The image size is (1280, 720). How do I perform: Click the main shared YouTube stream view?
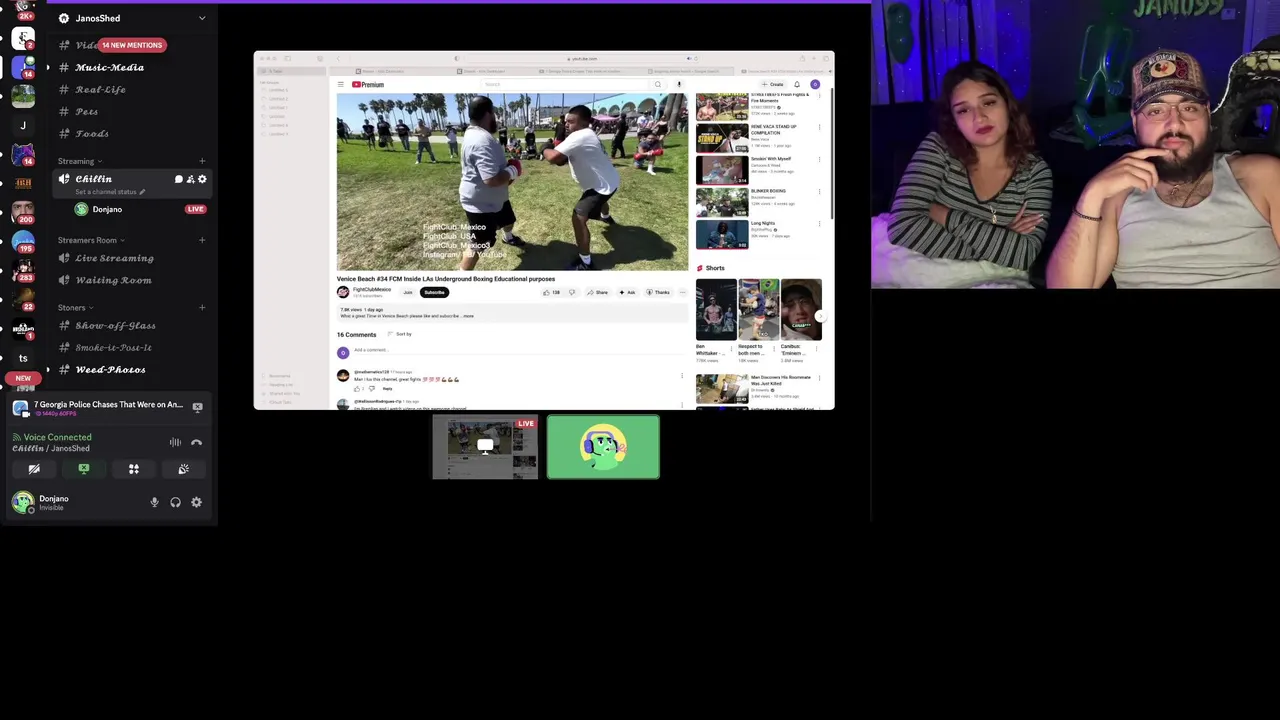(544, 230)
